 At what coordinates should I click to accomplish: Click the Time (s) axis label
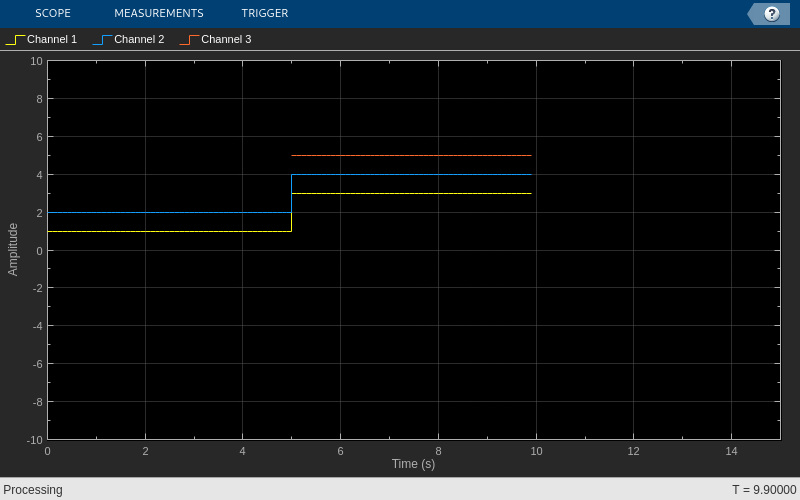413,464
